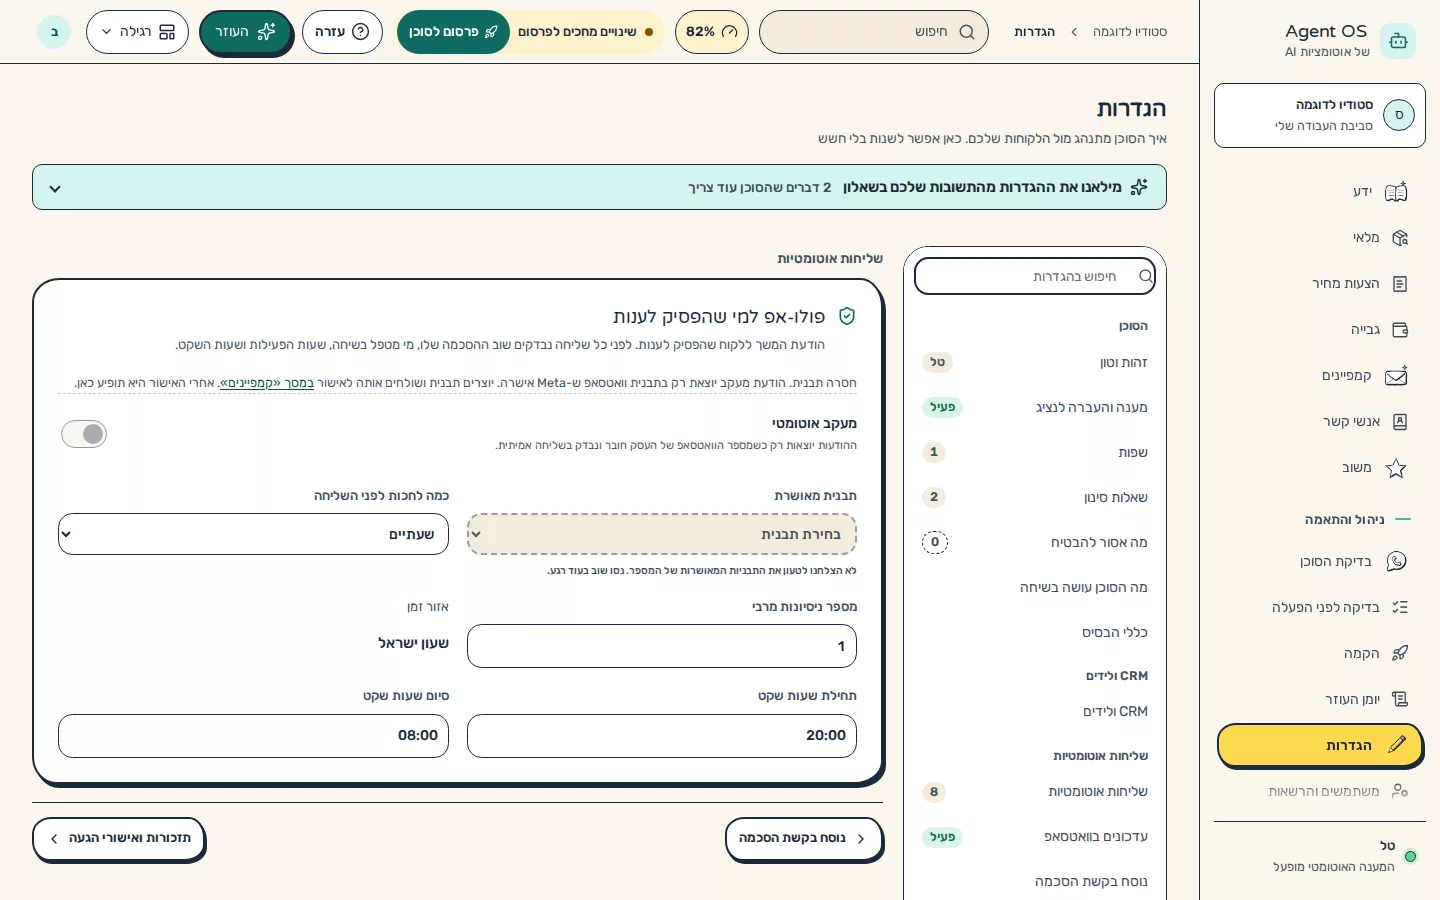Image resolution: width=1440 pixels, height=900 pixels.
Task: Open the רגילה view mode dropdown
Action: [x=137, y=32]
